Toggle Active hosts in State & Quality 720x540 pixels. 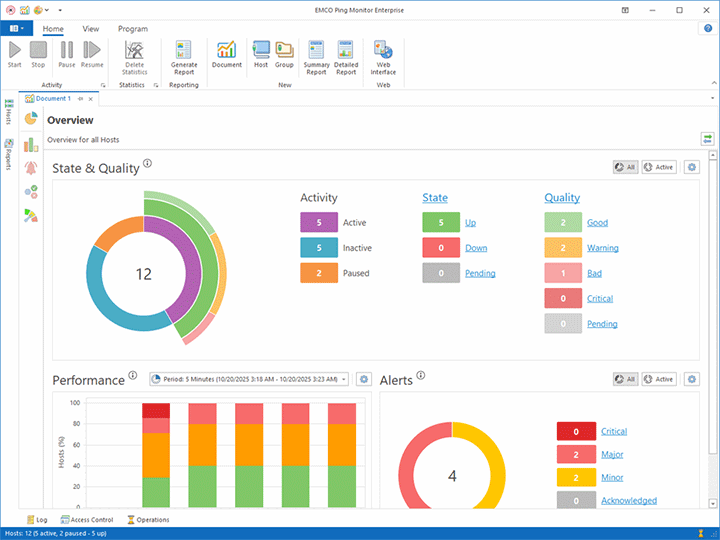pyautogui.click(x=658, y=167)
